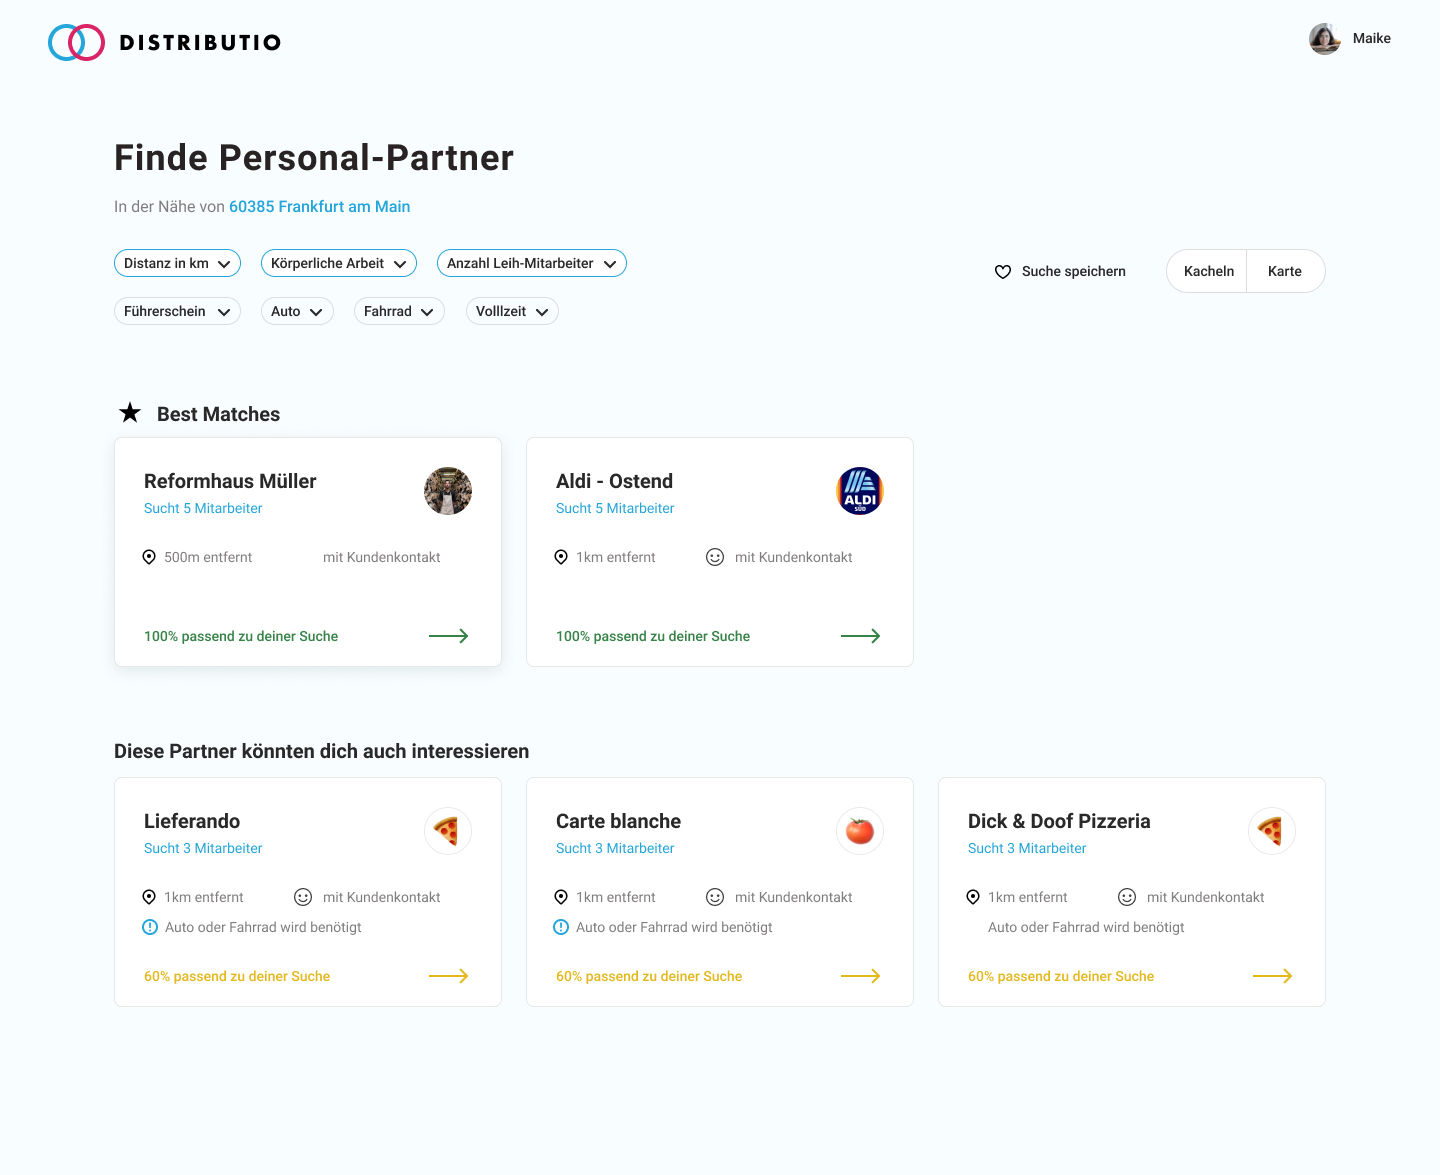The image size is (1440, 1175).
Task: Click the location pin on Dick & Doof Pizzeria card
Action: coord(973,897)
